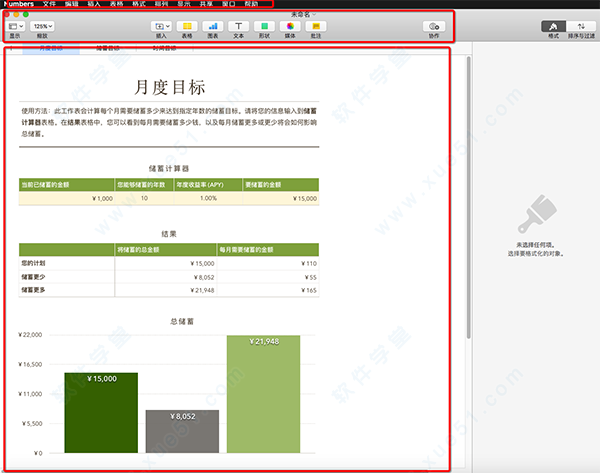Select the 要储蓄的金额 header cell
This screenshot has width=600, height=473.
[281, 185]
